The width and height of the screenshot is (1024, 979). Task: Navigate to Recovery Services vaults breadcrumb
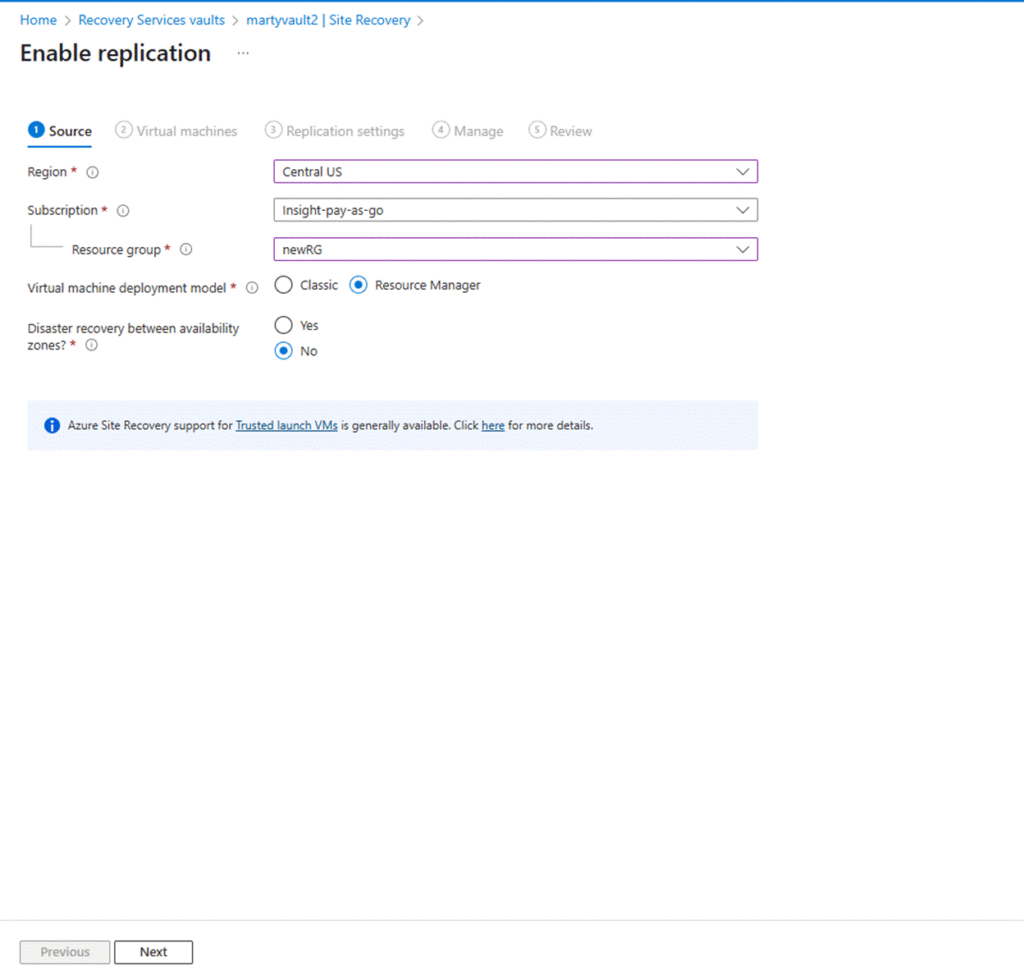pos(151,20)
